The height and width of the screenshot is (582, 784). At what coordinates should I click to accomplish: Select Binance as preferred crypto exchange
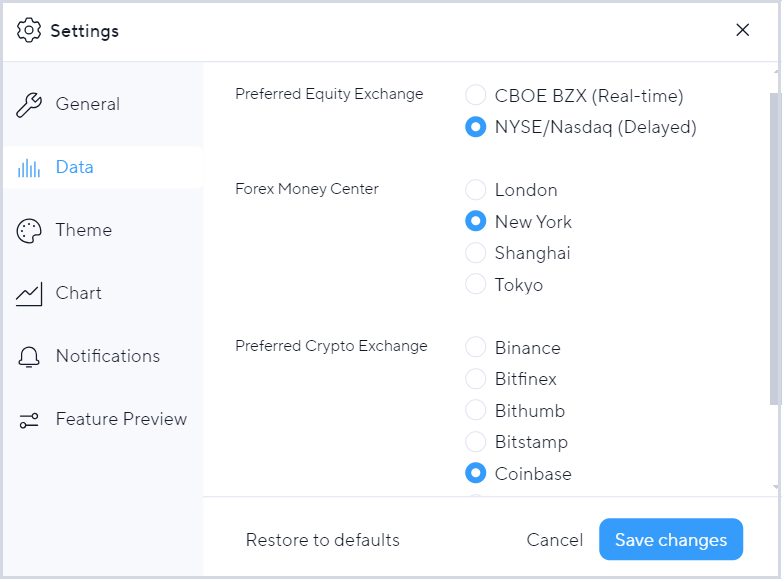click(475, 347)
